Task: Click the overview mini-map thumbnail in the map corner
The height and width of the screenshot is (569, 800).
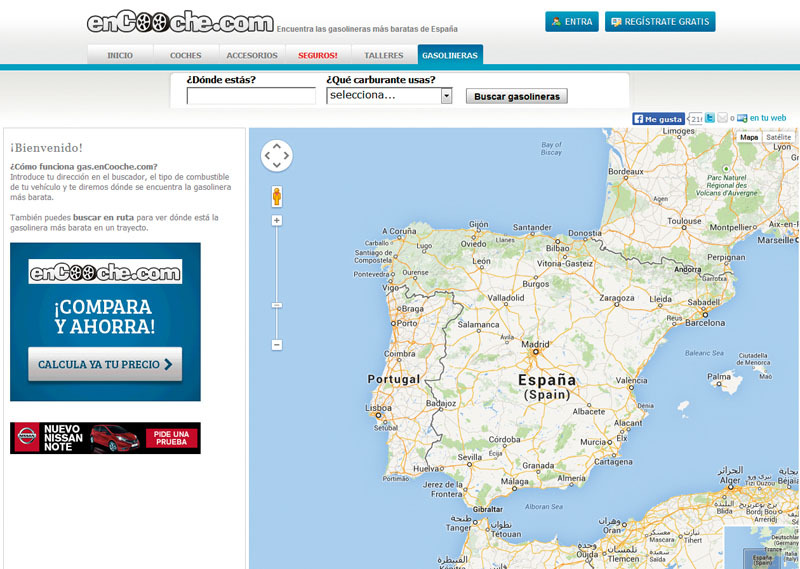Action: click(x=762, y=548)
